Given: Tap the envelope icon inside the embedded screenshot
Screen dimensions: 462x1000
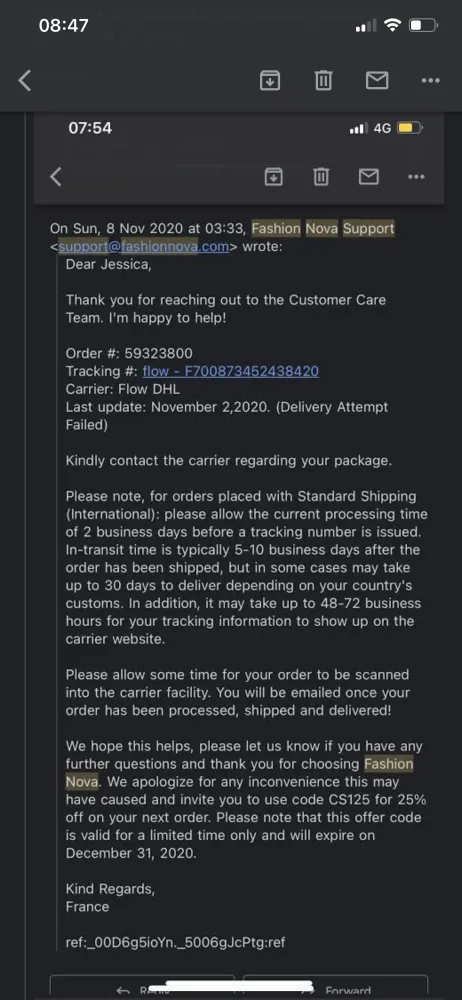Looking at the screenshot, I should pyautogui.click(x=369, y=177).
